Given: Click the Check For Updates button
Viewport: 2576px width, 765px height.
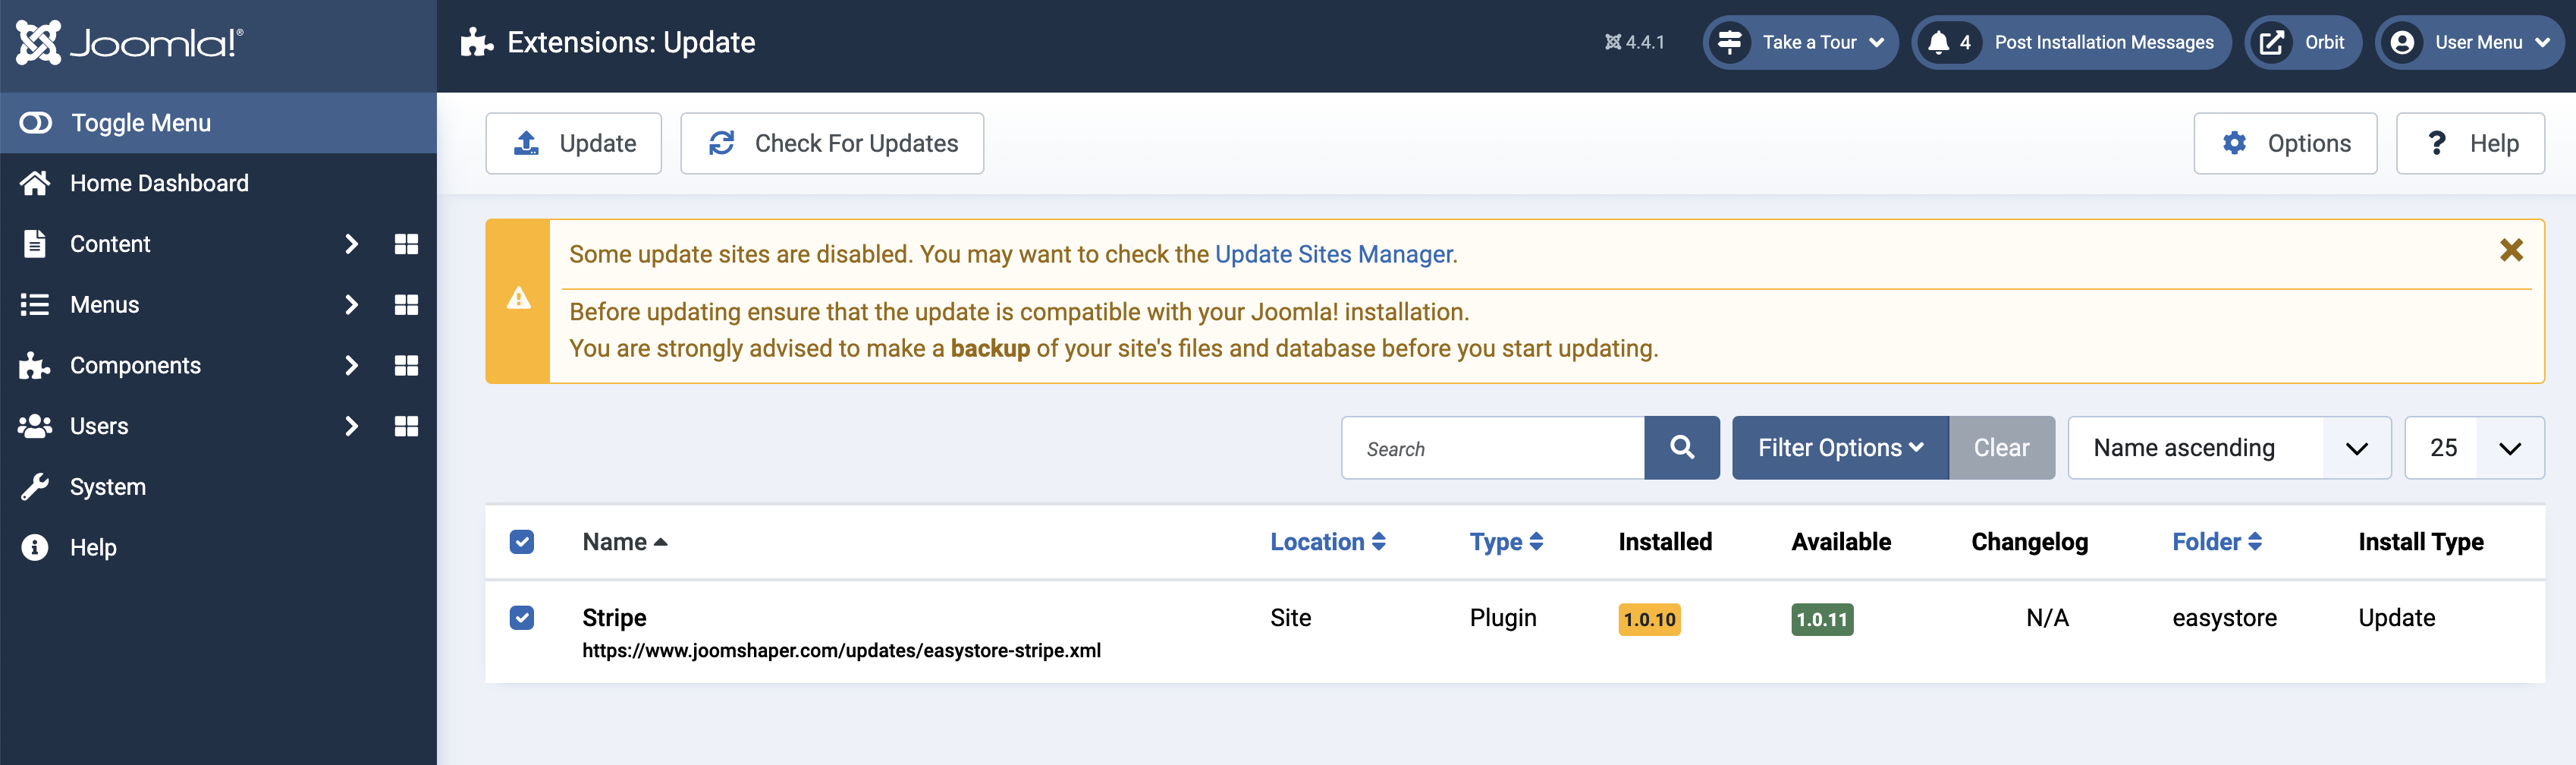Looking at the screenshot, I should coord(832,143).
